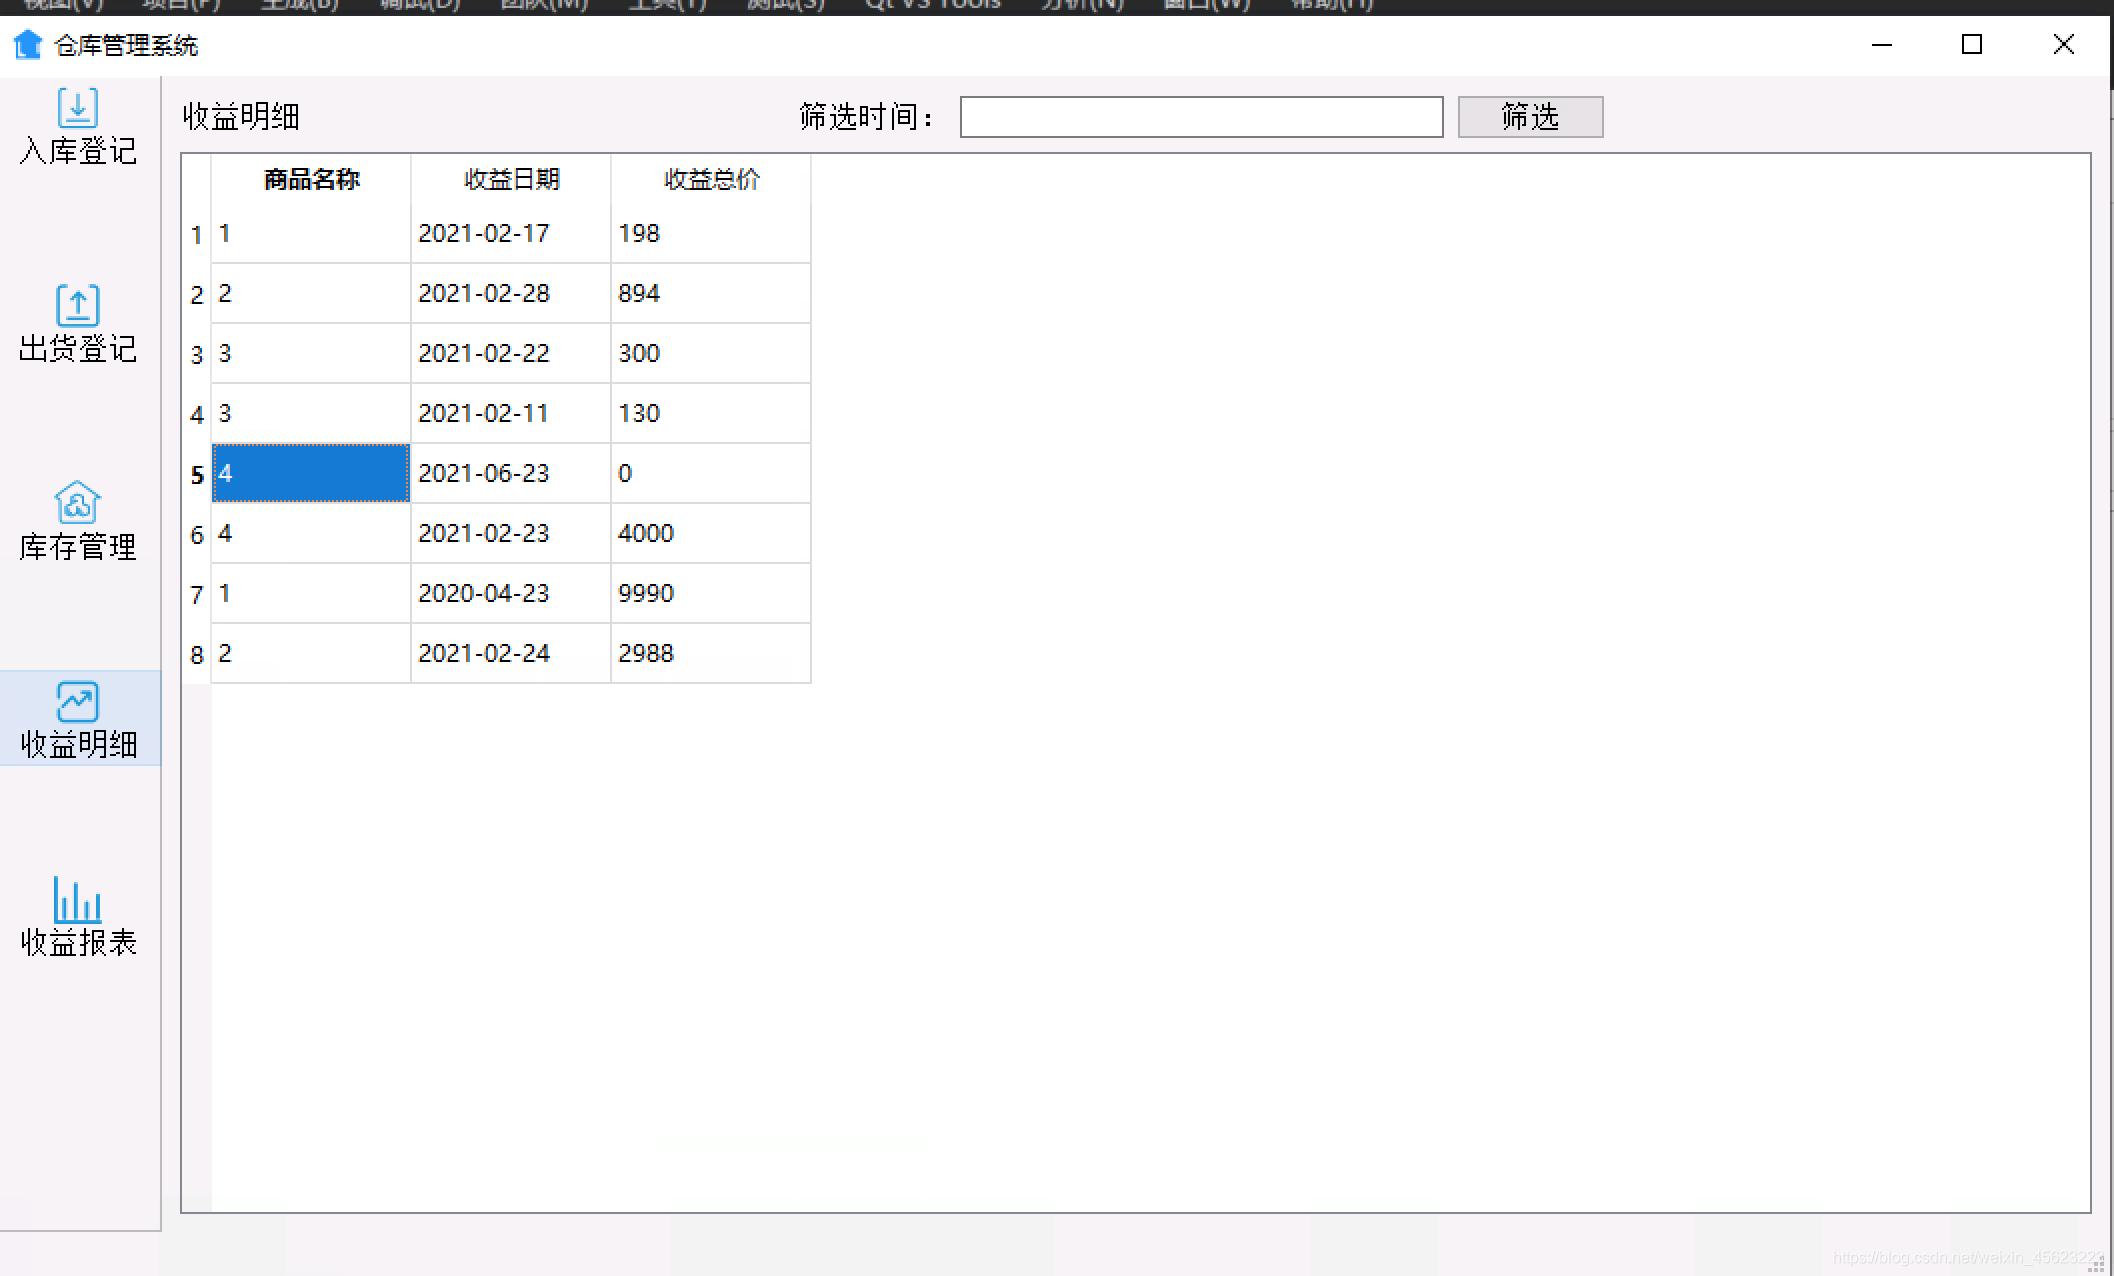2114x1276 pixels.
Task: Maximize the 仓库管理系统 window
Action: click(x=1971, y=44)
